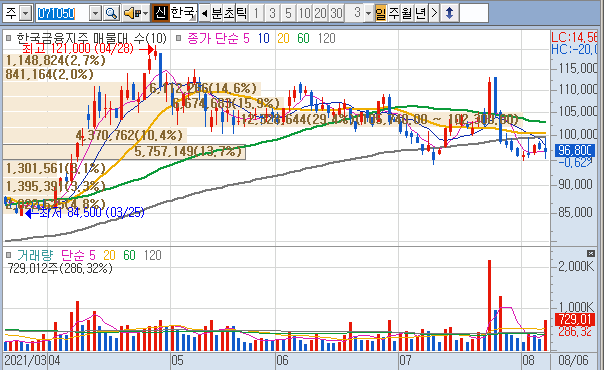Click the volume-at-price label 4,370,762(10.4%)
Image resolution: width=604 pixels, height=370 pixels.
129,136
